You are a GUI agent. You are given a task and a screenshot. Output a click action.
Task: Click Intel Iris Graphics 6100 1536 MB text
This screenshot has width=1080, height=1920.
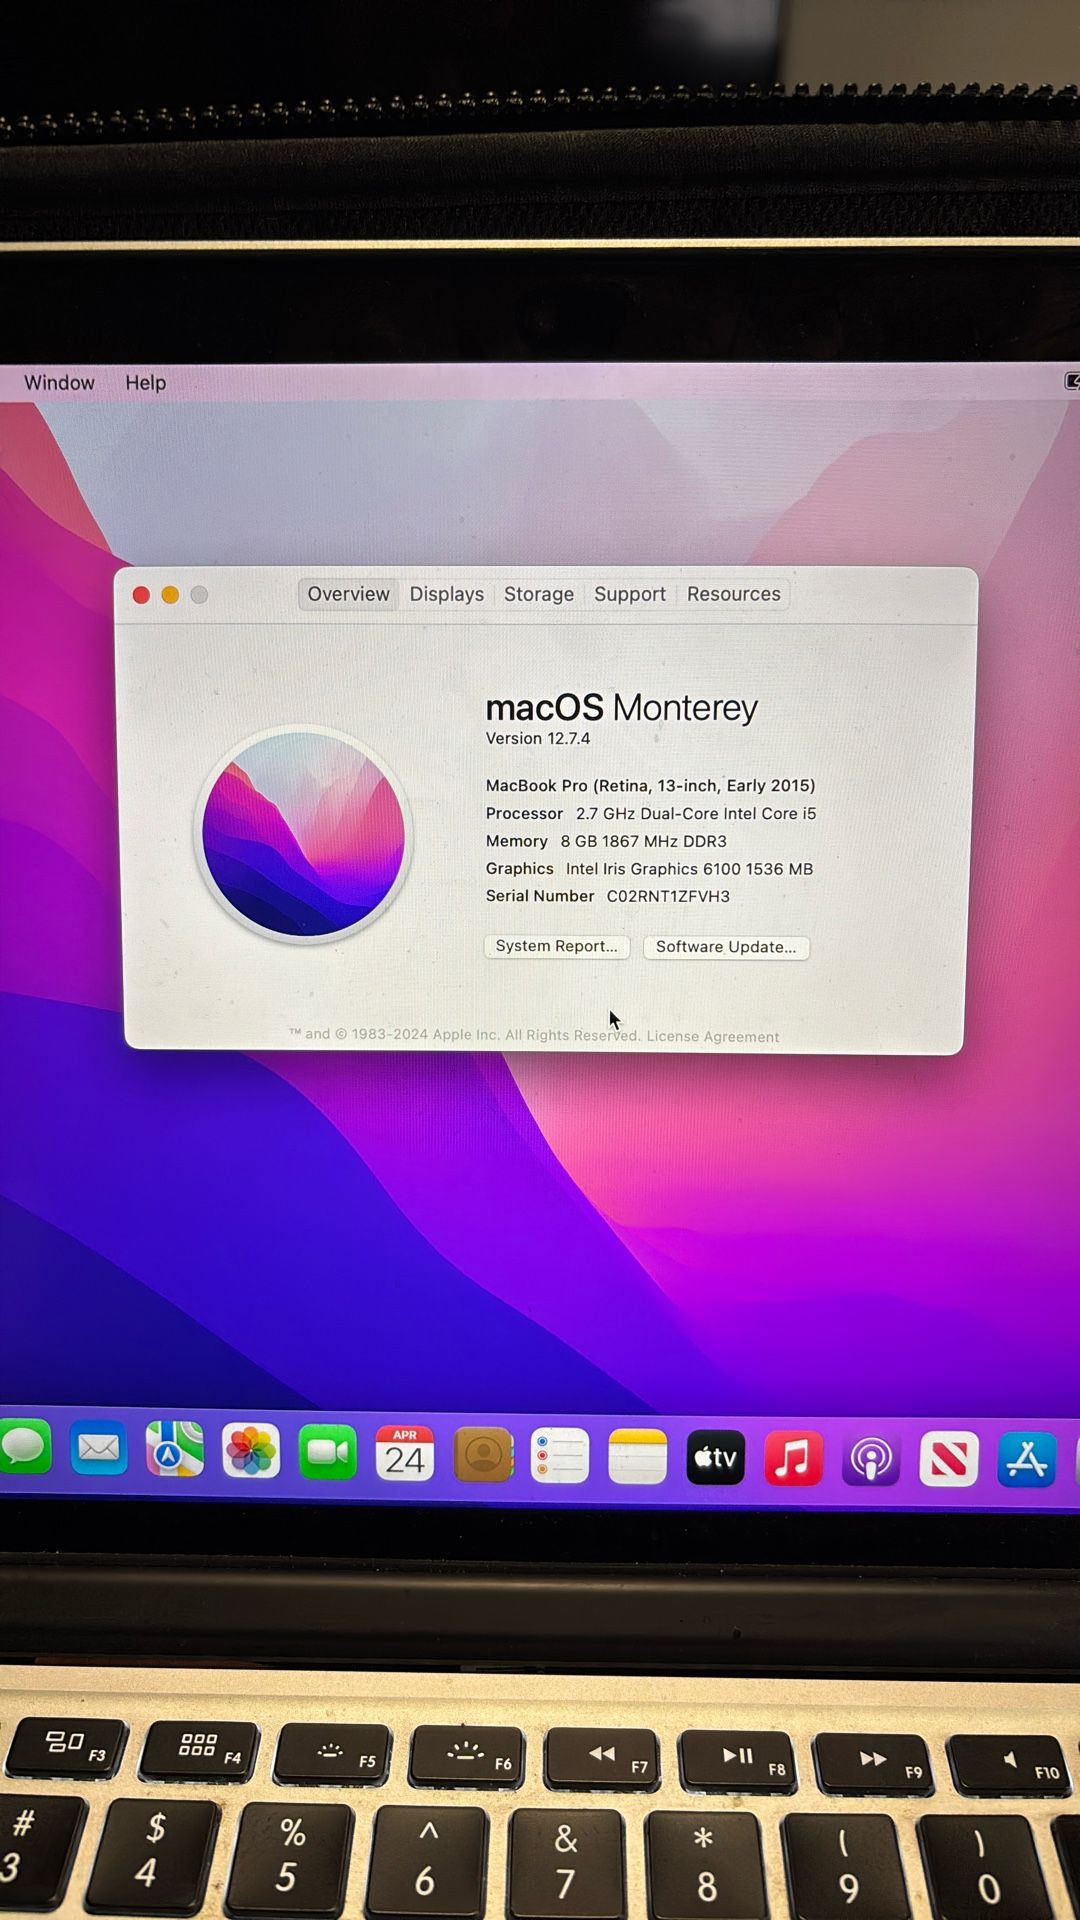[x=689, y=870]
